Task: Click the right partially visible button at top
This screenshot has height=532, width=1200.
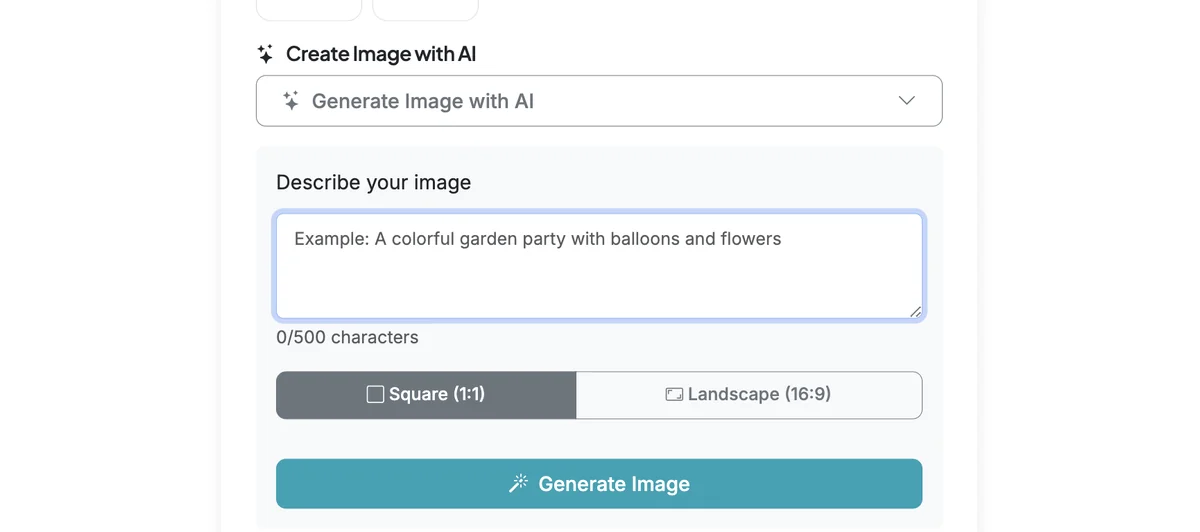Action: [x=425, y=10]
